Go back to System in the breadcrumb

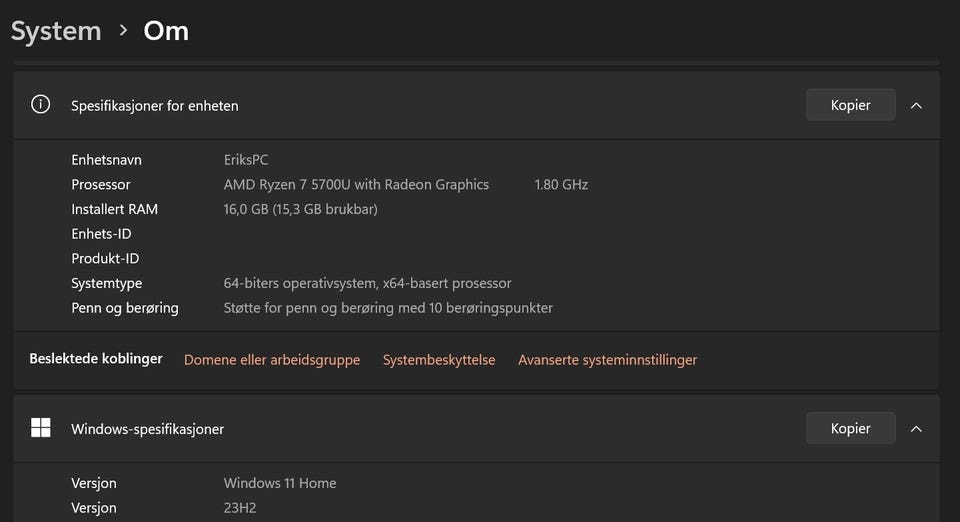(56, 30)
